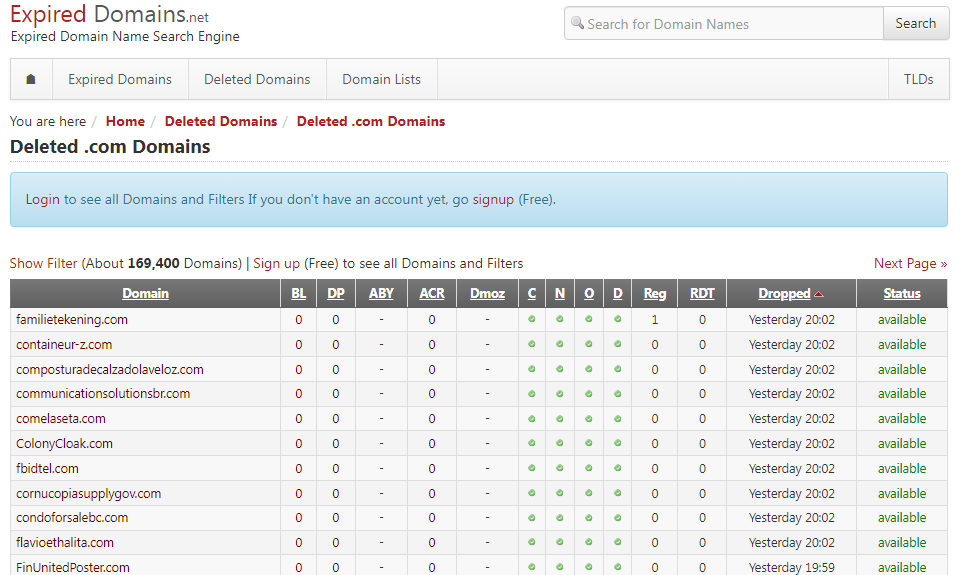Sort table by O column header
The image size is (961, 575).
[x=589, y=294]
